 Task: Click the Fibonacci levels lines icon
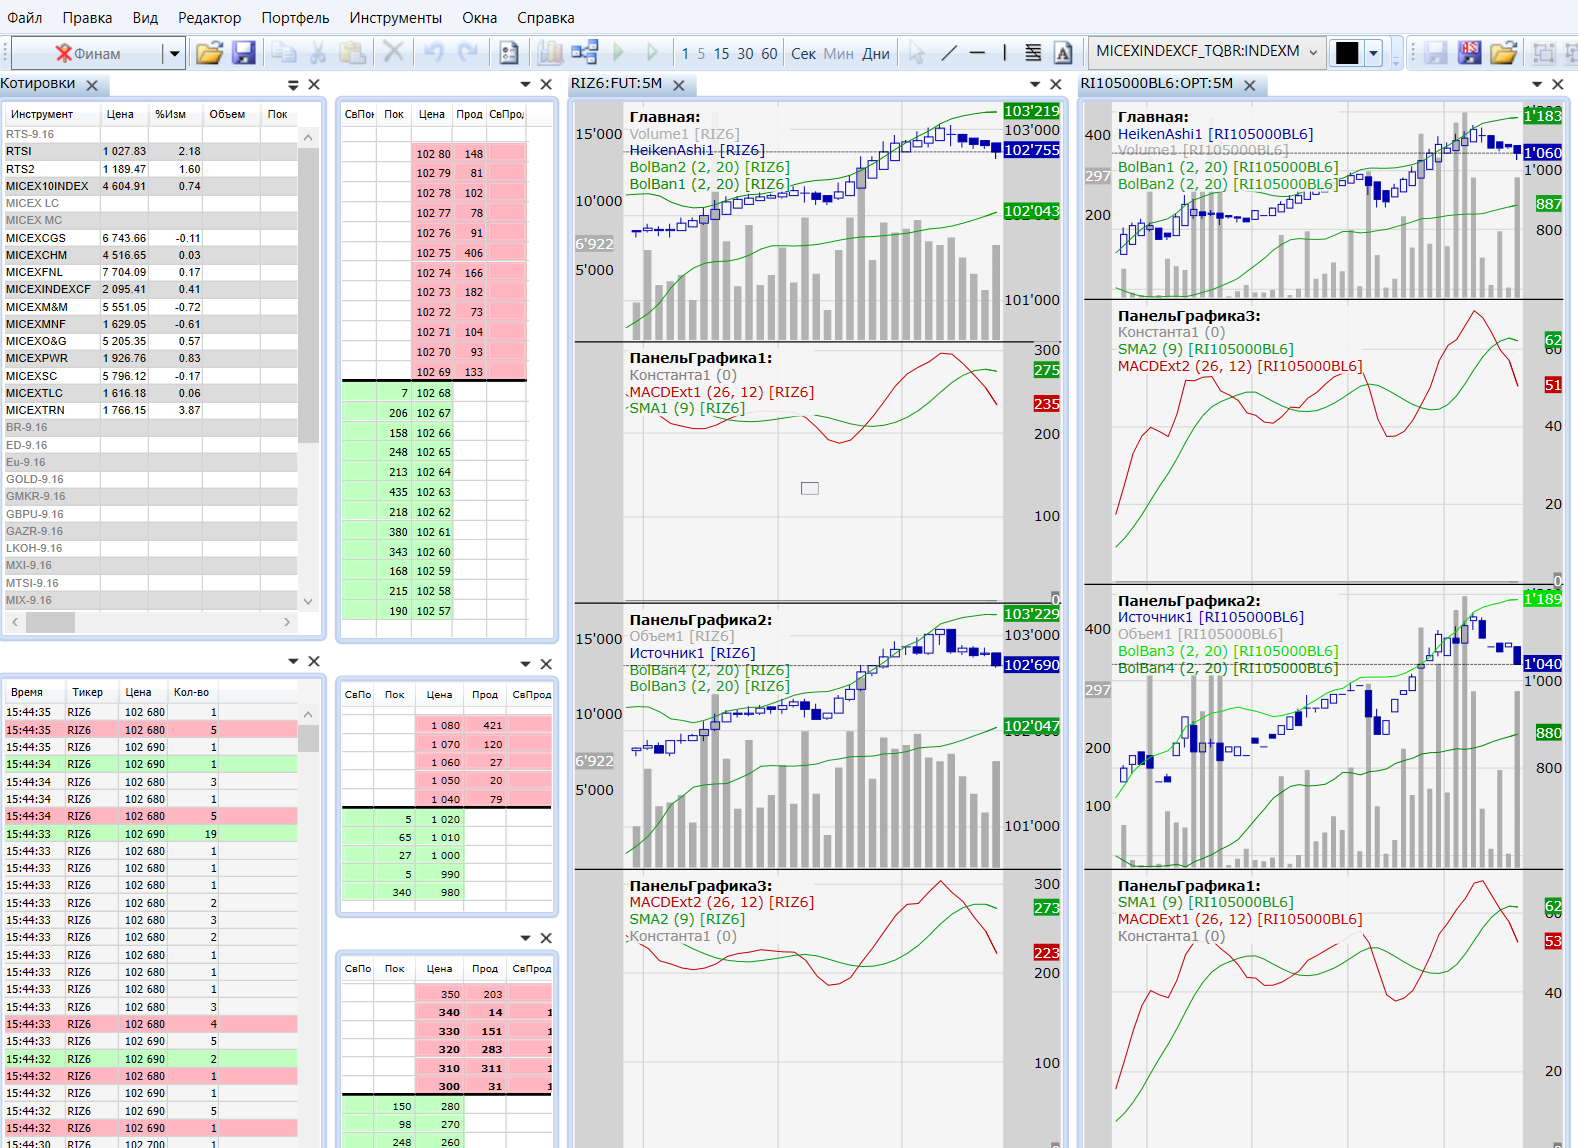pyautogui.click(x=1033, y=53)
